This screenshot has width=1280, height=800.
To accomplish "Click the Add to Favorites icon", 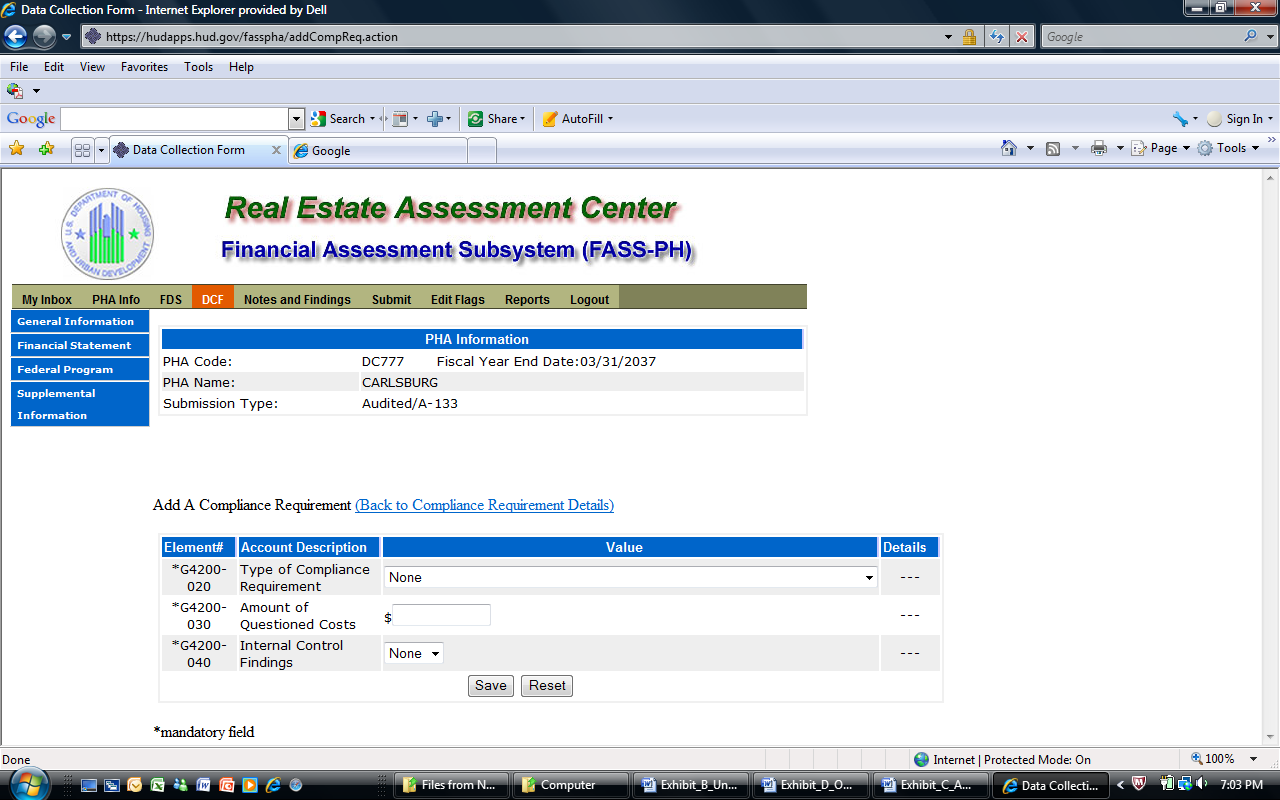I will tap(46, 149).
